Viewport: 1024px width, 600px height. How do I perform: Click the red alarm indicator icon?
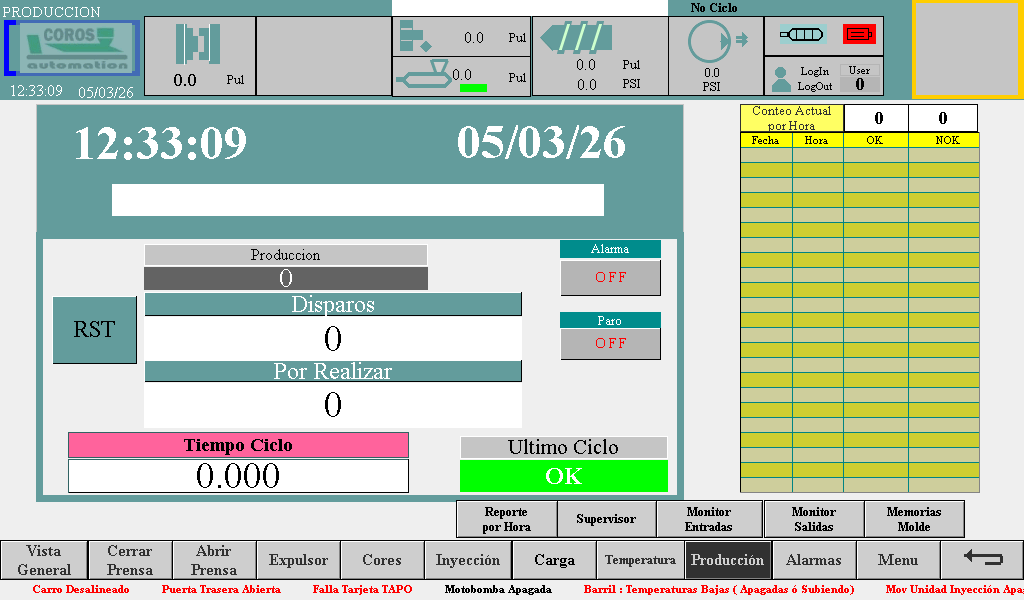click(x=859, y=34)
